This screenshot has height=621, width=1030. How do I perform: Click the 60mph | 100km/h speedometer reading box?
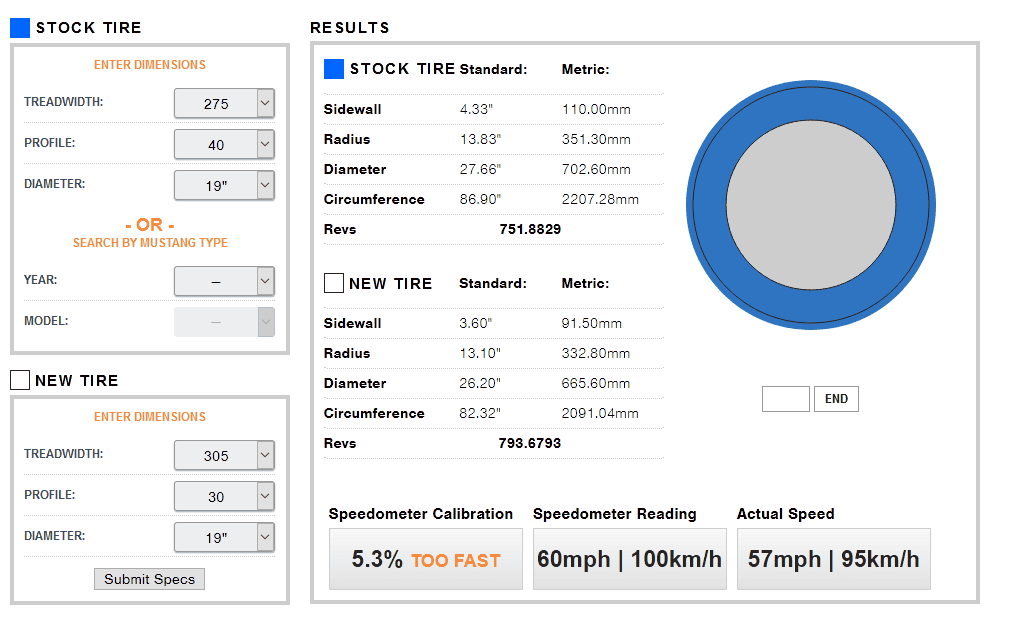(629, 559)
